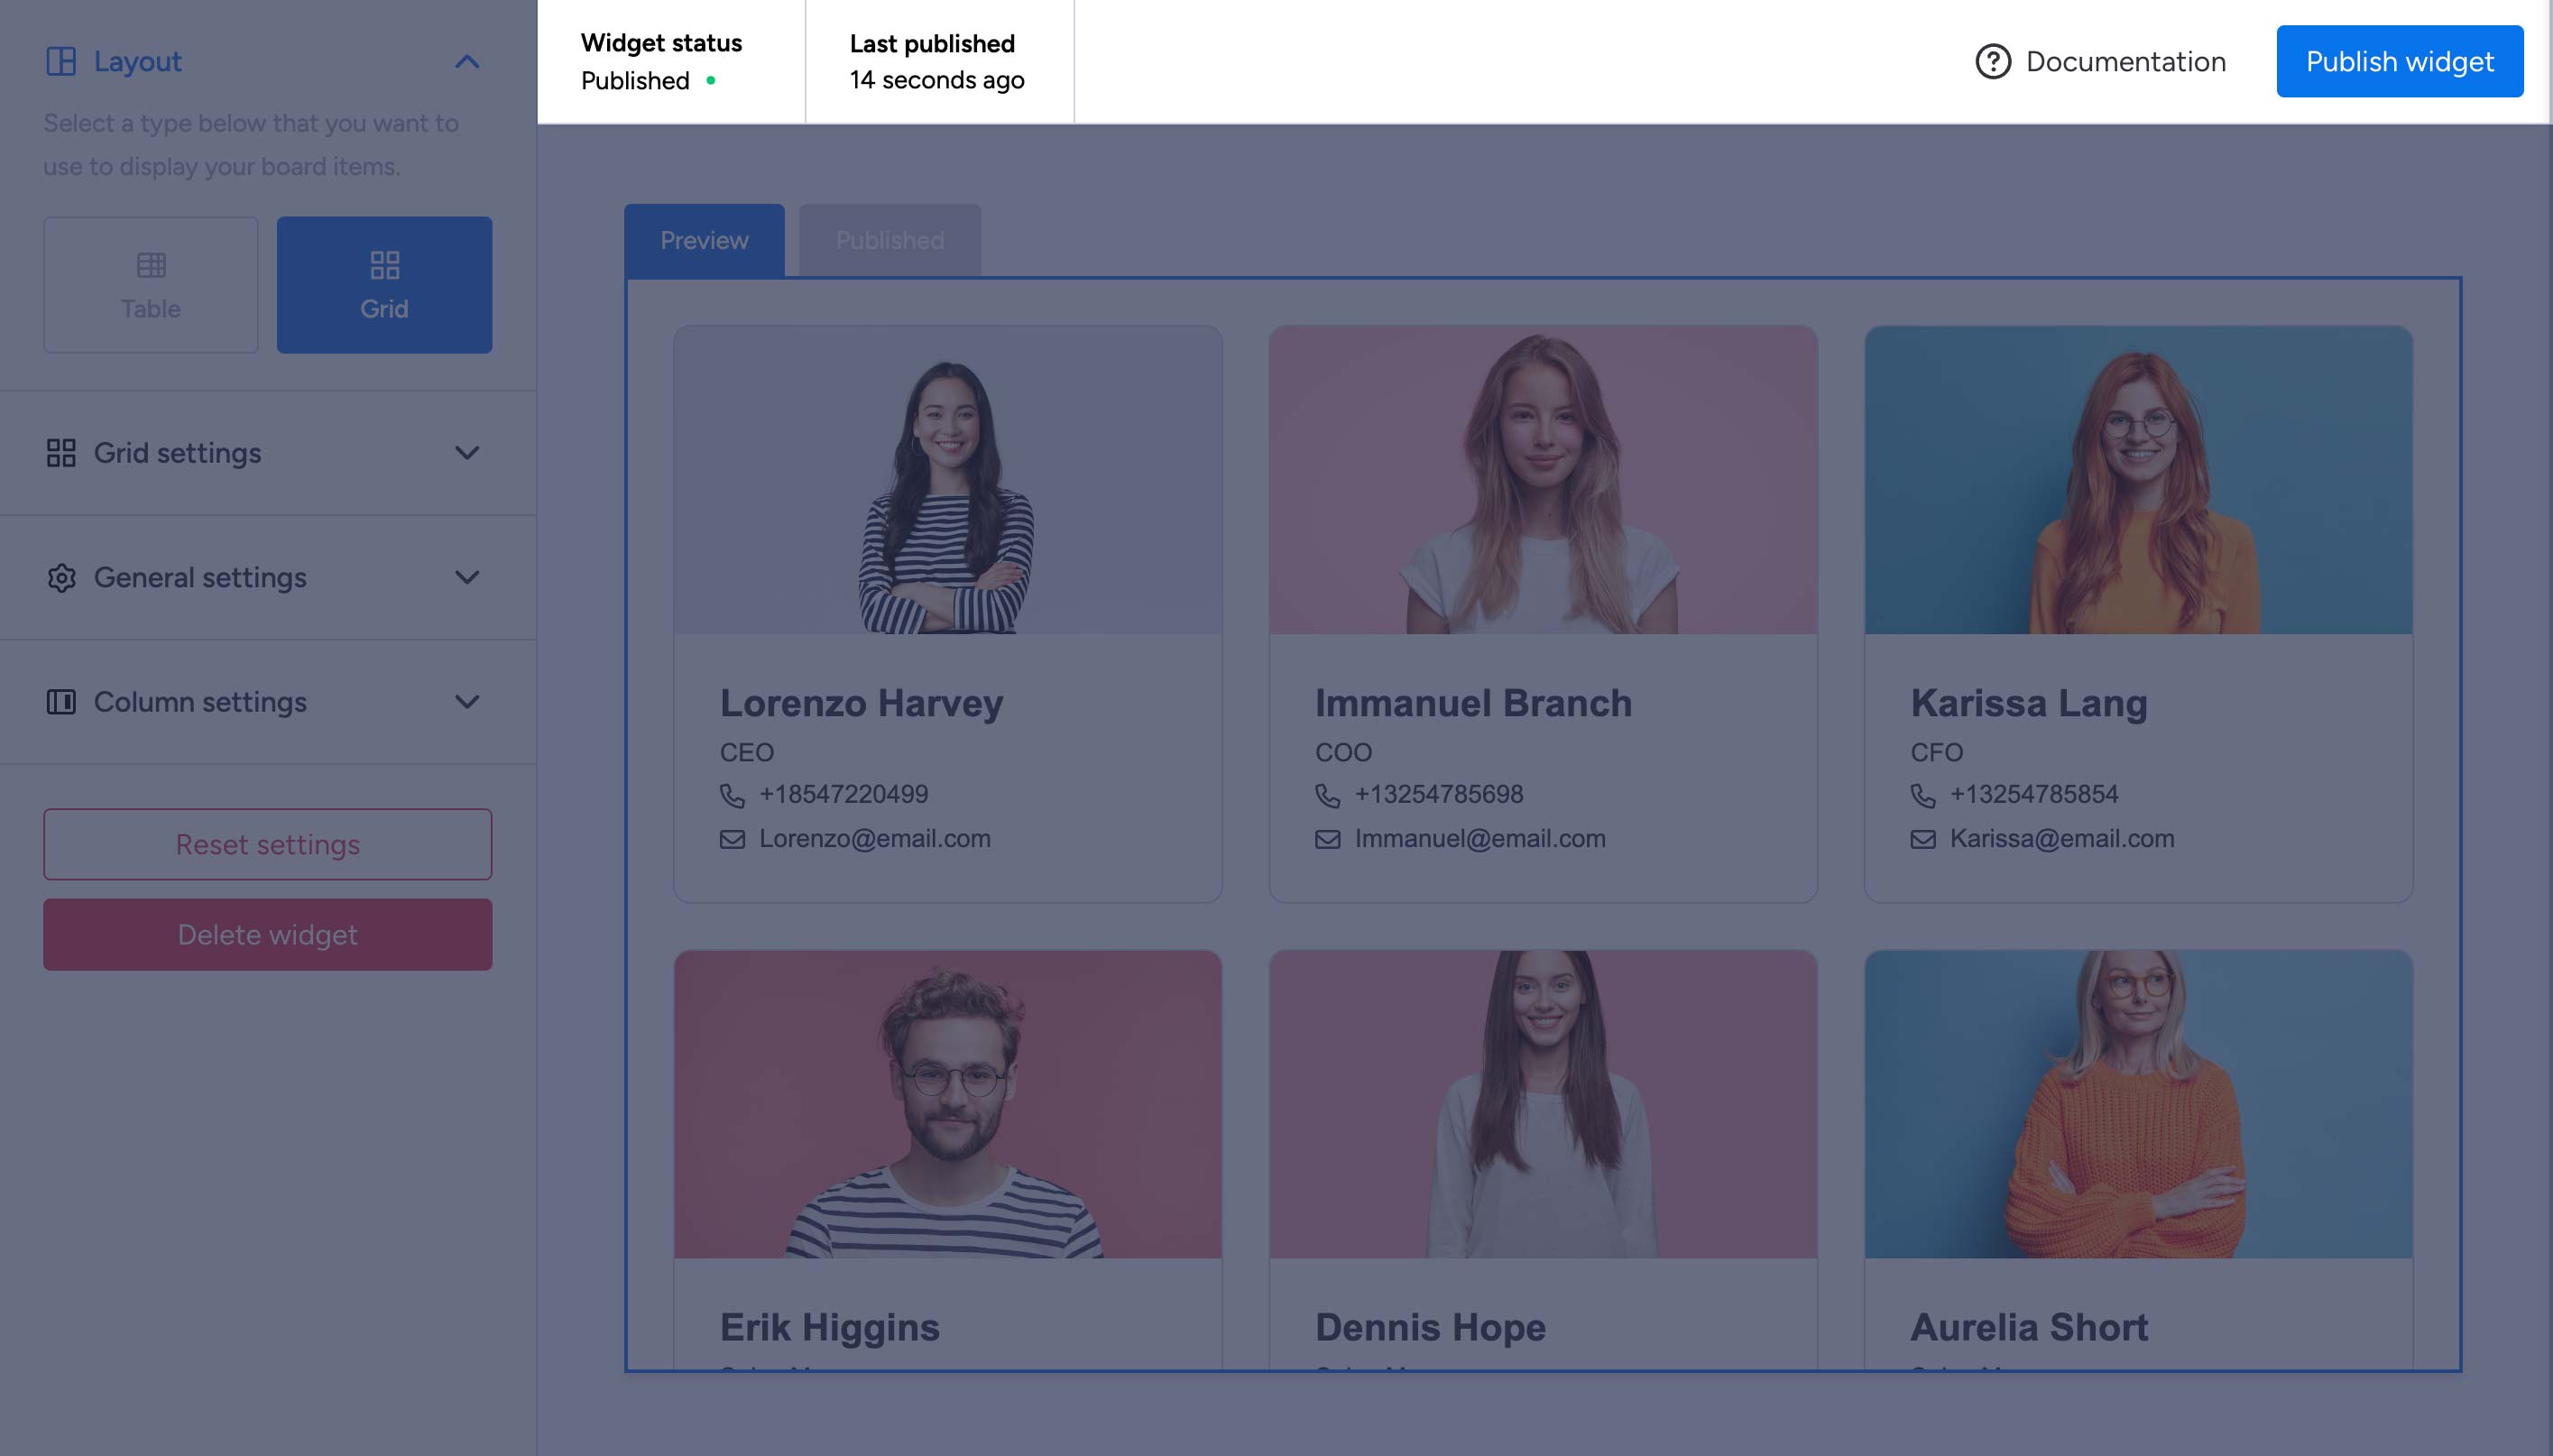Expand the Column settings chevron
The width and height of the screenshot is (2553, 1456).
467,702
